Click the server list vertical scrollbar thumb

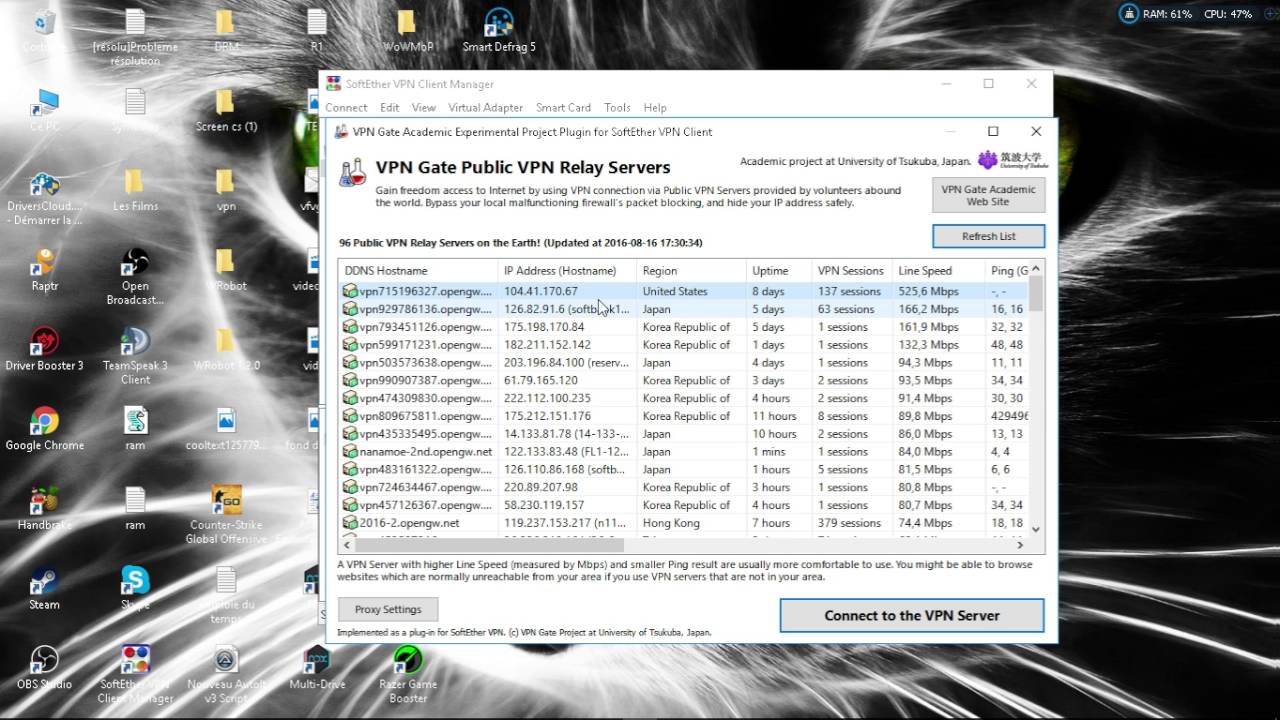pyautogui.click(x=1036, y=293)
